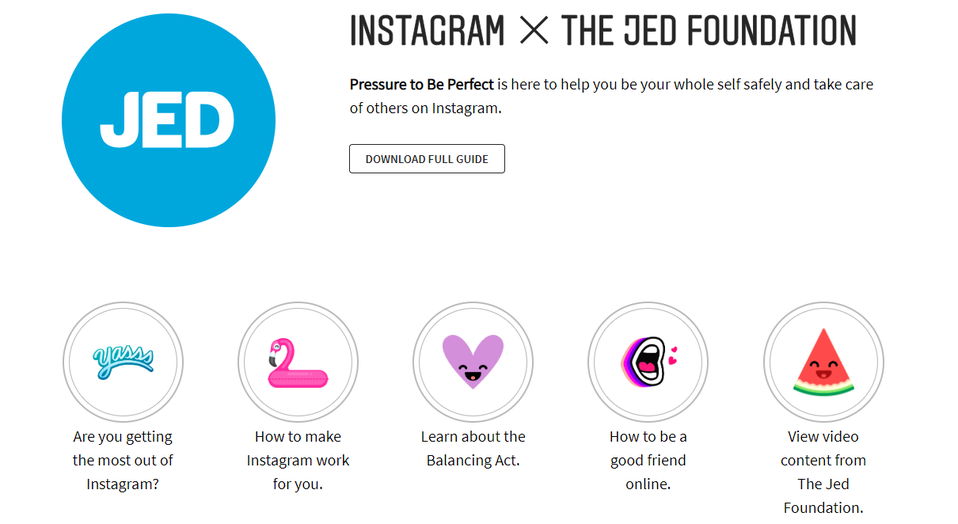Click the small pink hearts beside the mouth
The height and width of the screenshot is (524, 958).
click(x=673, y=355)
